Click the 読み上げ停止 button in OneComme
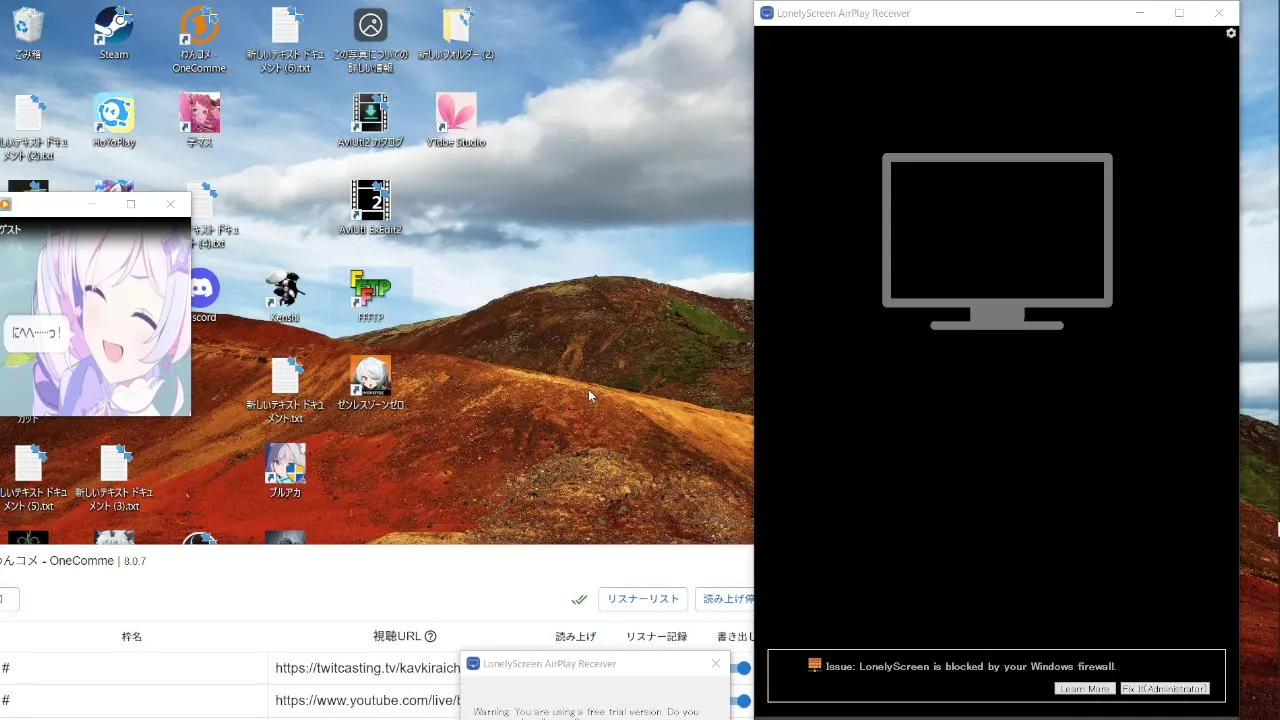1280x720 pixels. pyautogui.click(x=723, y=599)
